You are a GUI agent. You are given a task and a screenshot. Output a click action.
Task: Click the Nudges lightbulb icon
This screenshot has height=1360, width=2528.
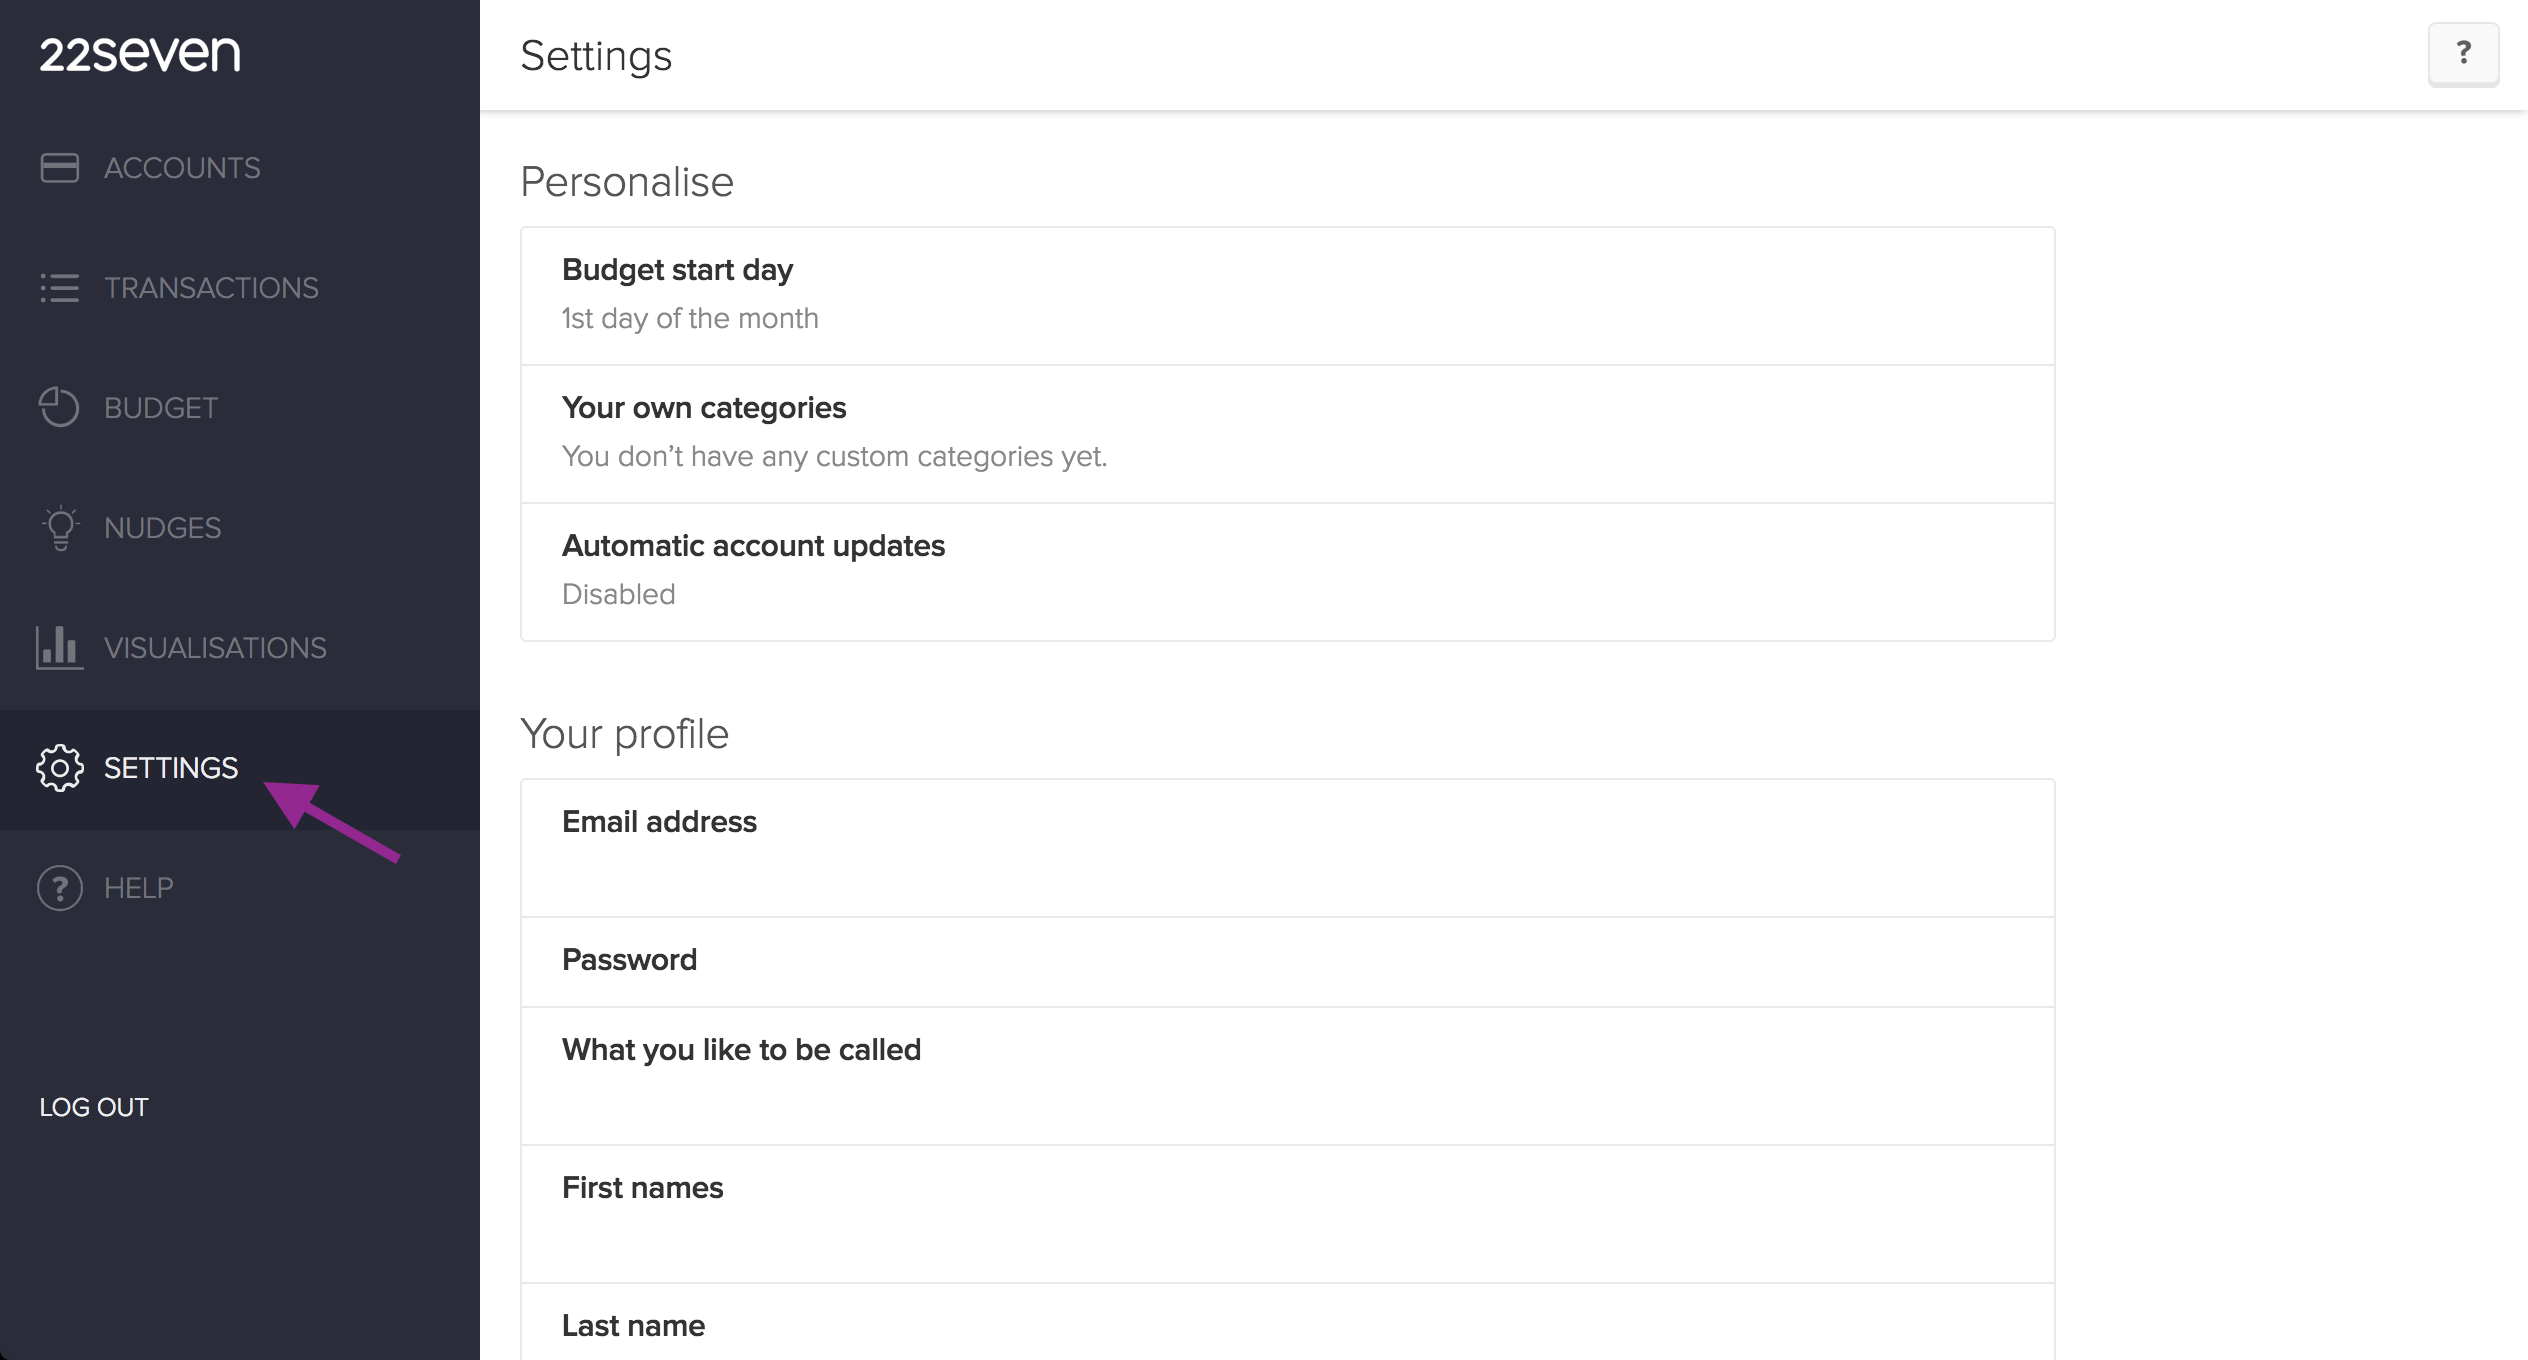tap(60, 528)
